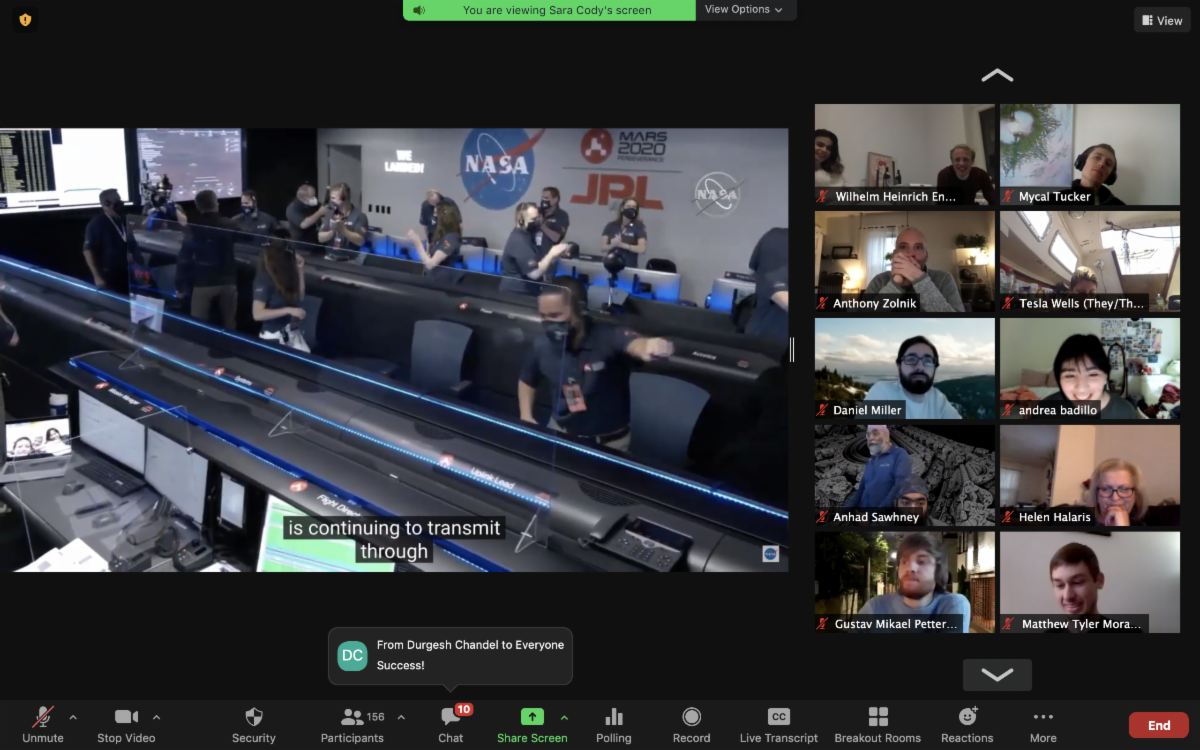Expand video options arrow beside Stop Video
This screenshot has width=1200, height=750.
tap(156, 717)
